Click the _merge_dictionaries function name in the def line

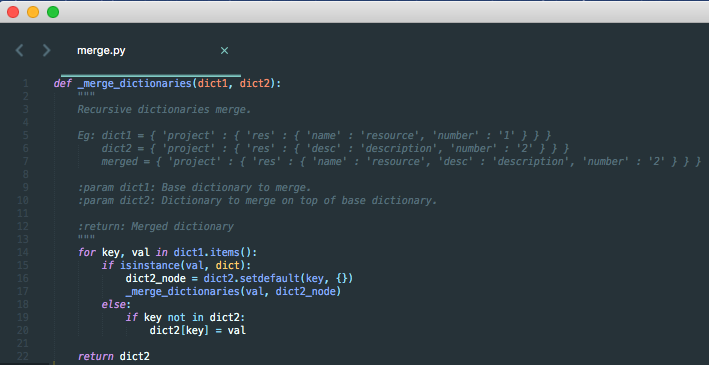click(x=135, y=84)
